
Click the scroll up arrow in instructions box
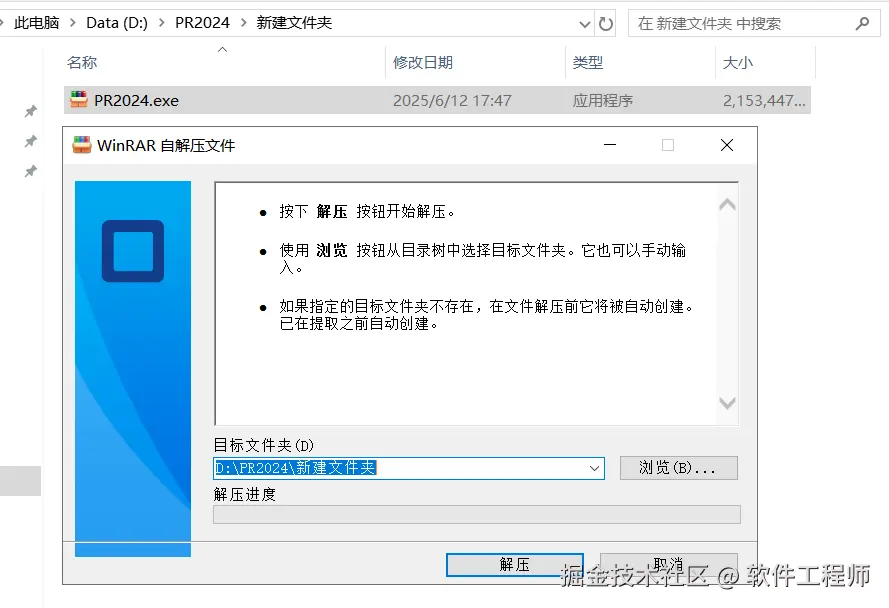click(727, 205)
